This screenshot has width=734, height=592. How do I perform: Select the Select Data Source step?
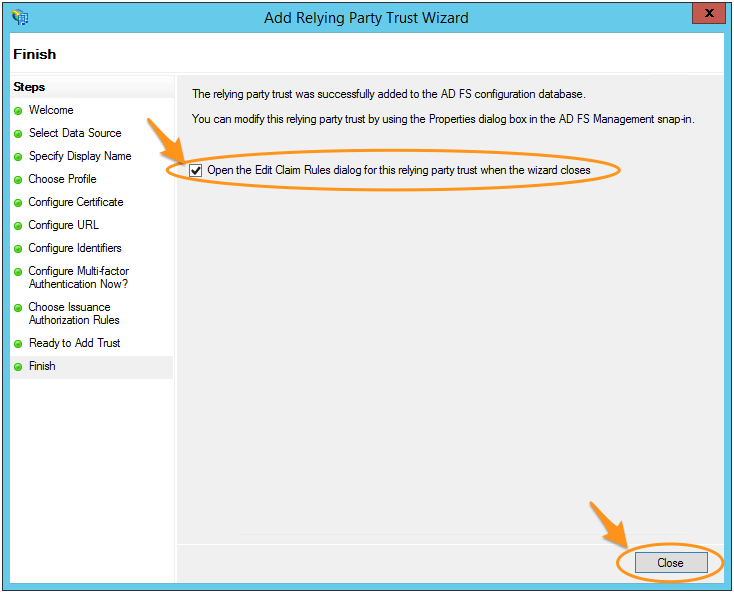75,133
